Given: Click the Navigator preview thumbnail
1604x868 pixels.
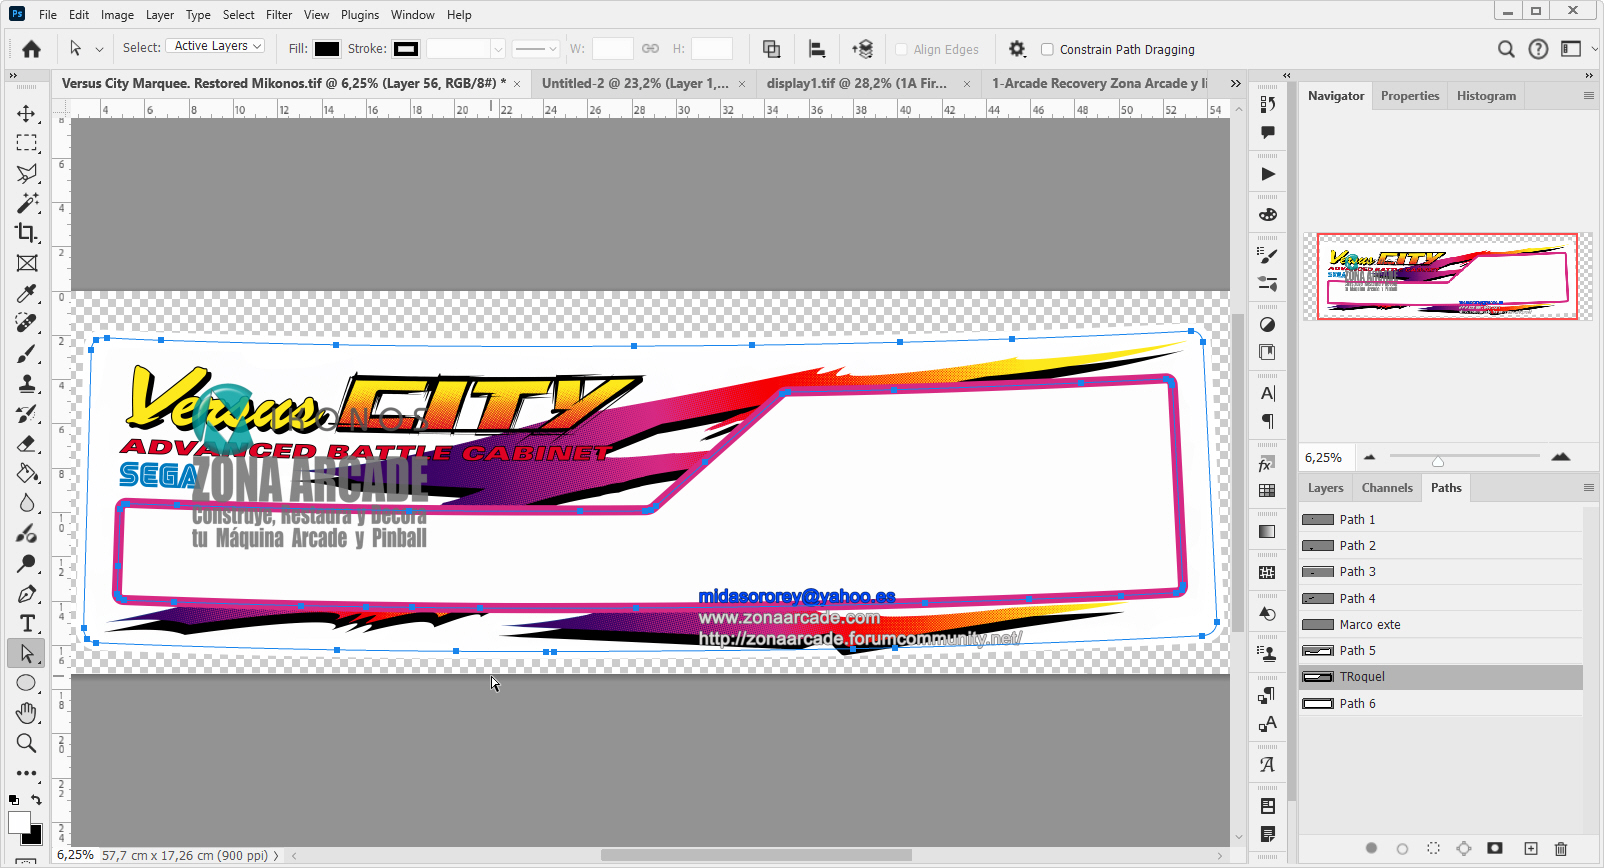Looking at the screenshot, I should [x=1447, y=276].
